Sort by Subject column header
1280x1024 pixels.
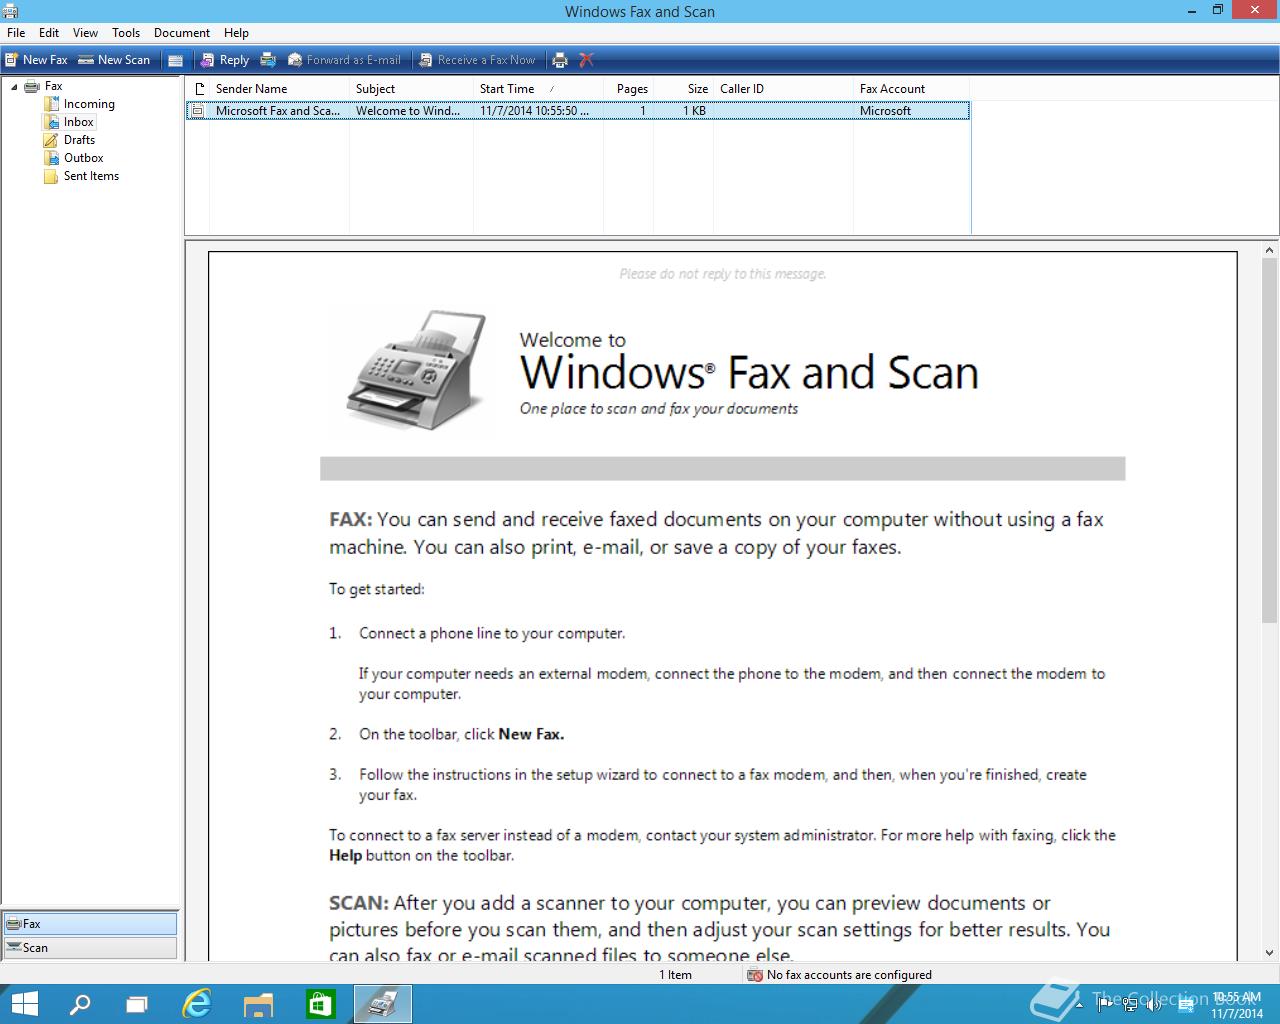(x=411, y=89)
